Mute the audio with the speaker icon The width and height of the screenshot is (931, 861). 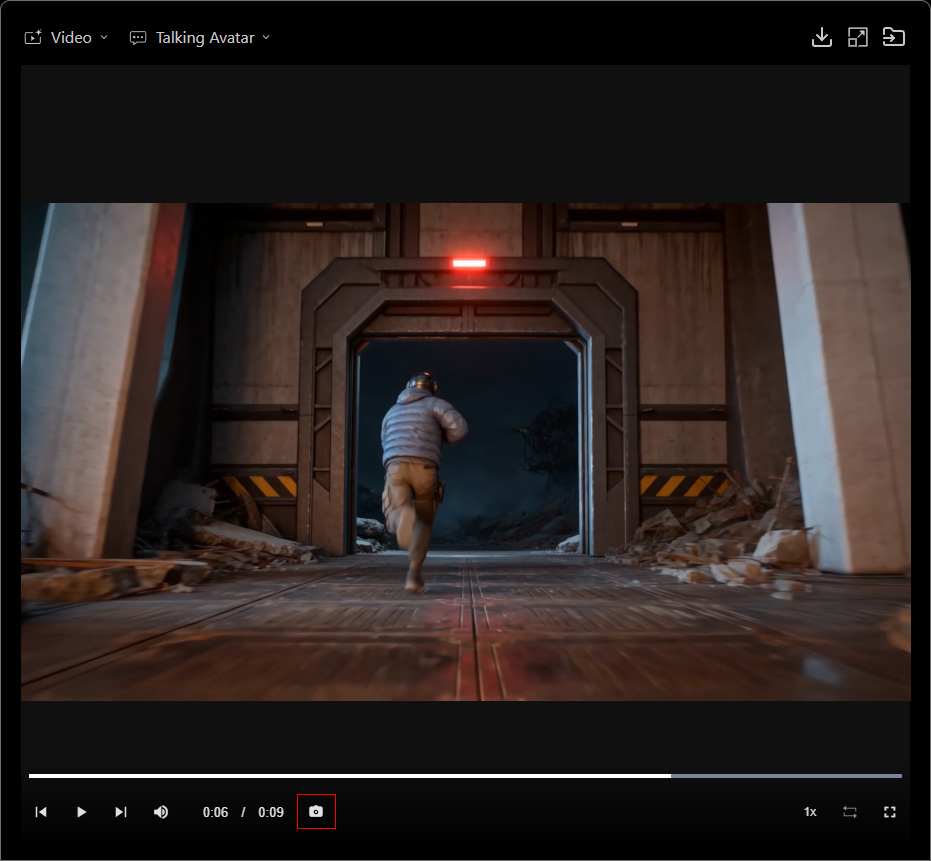click(161, 812)
